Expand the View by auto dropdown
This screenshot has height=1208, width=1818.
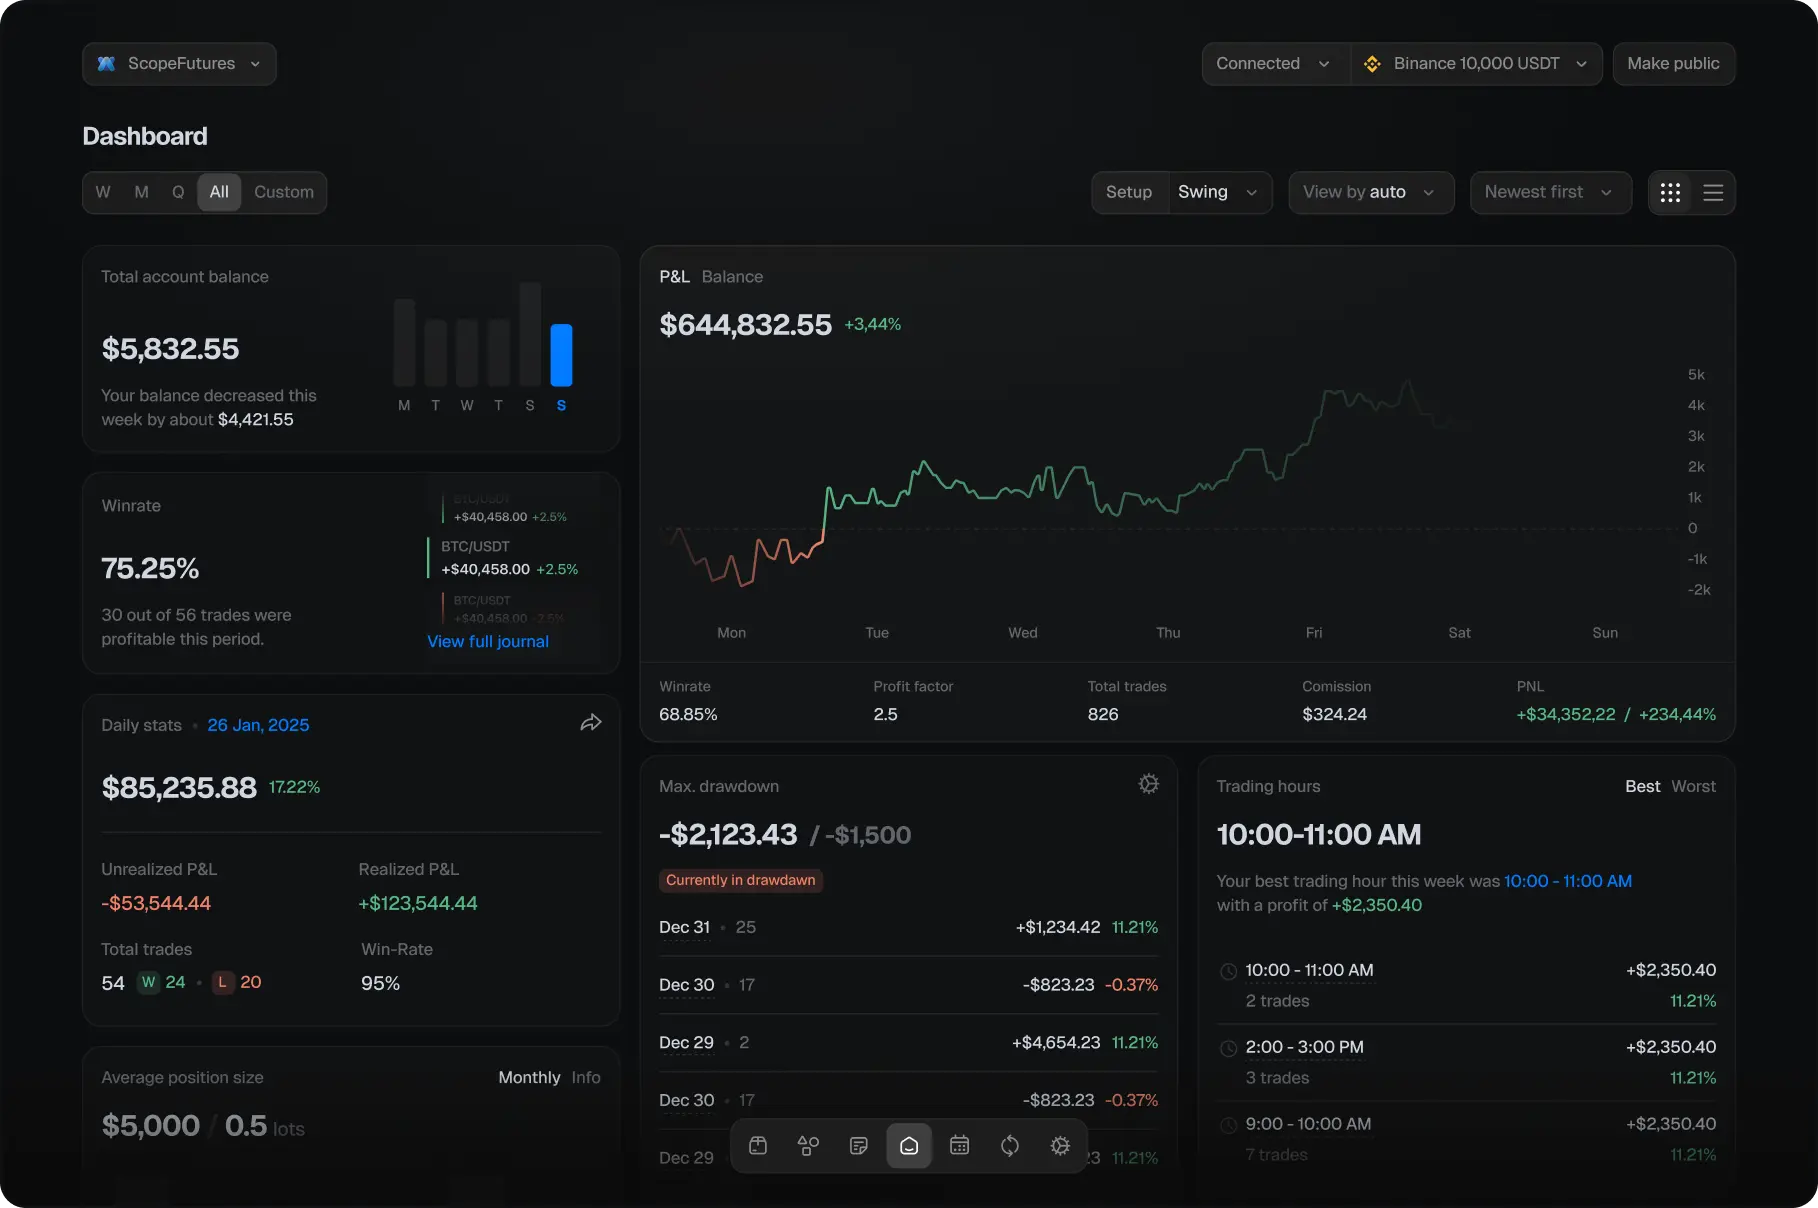point(1371,192)
